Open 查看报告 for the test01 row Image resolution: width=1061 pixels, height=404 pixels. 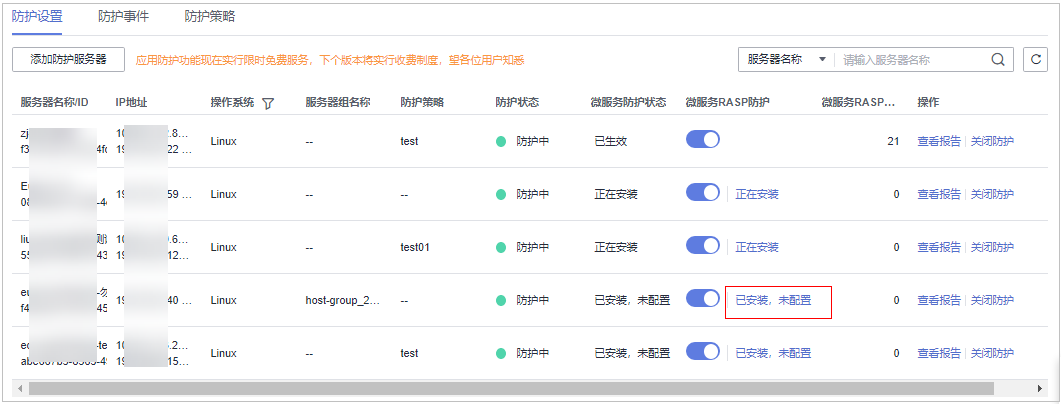(939, 247)
